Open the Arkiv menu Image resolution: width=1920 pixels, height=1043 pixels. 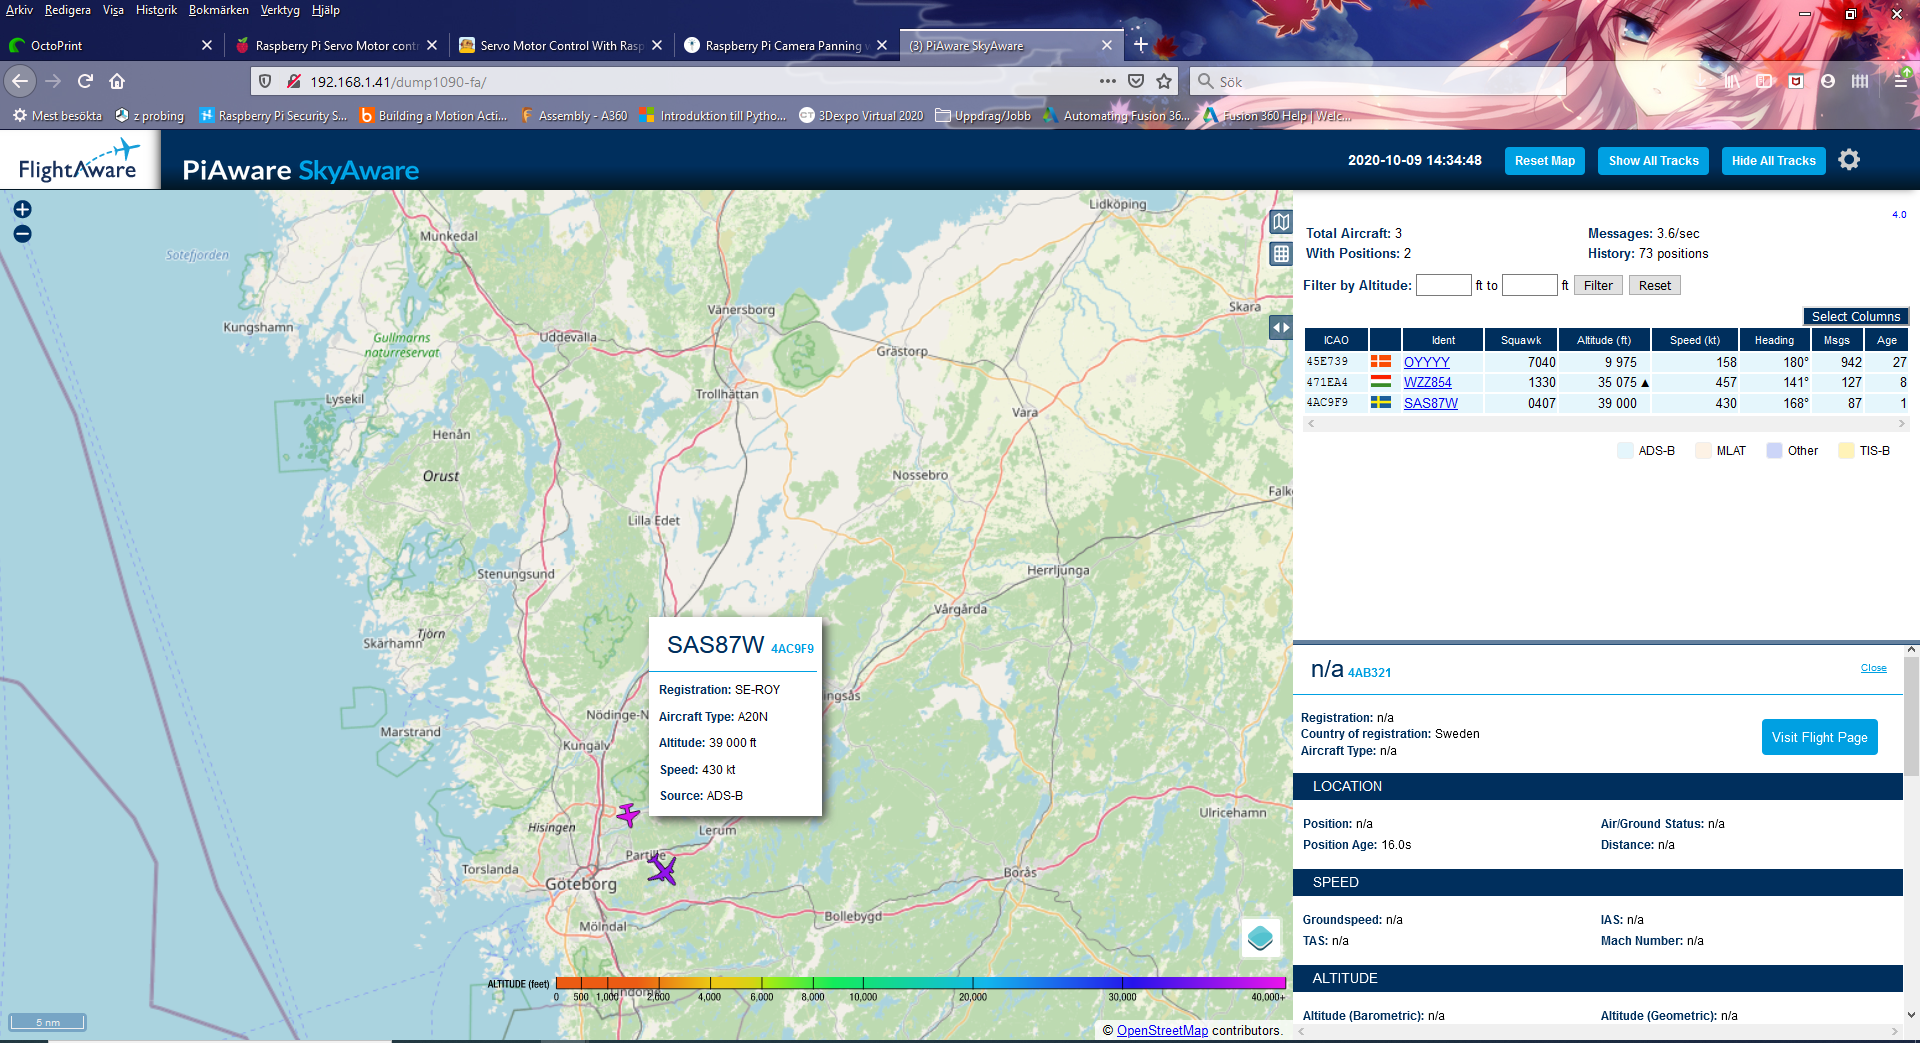coord(19,10)
